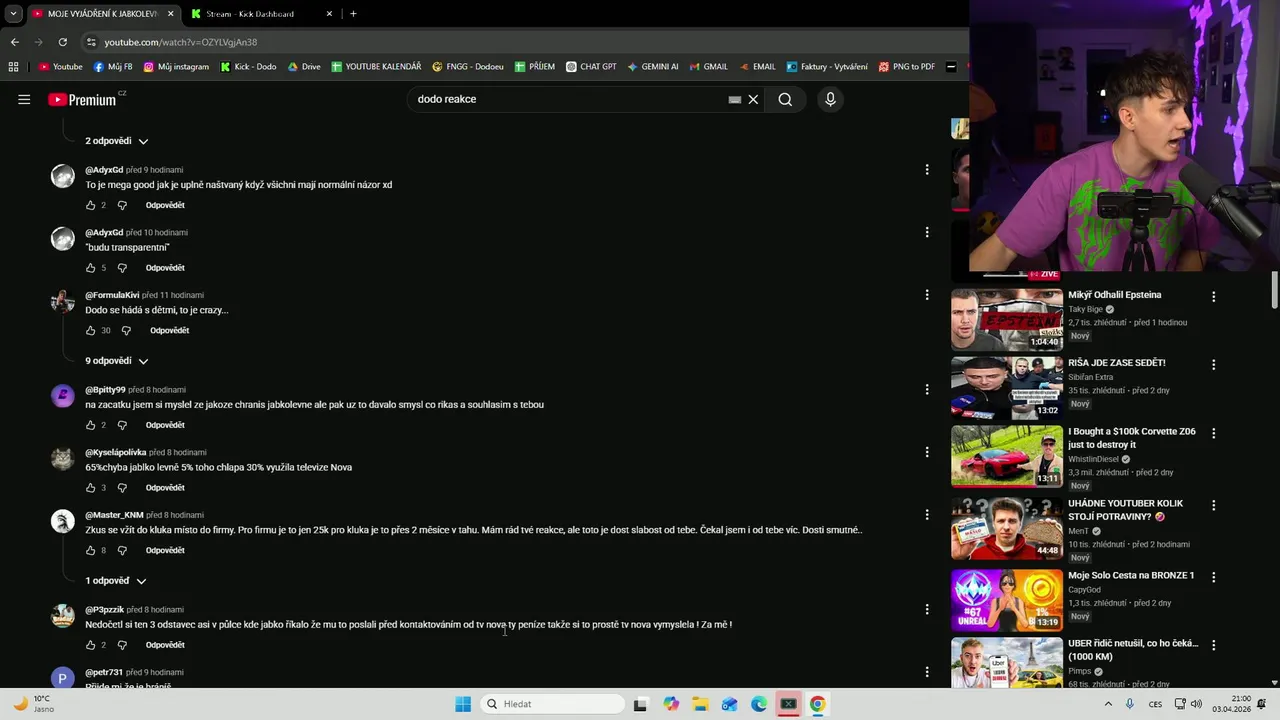
Task: Open Taky Bige channel link
Action: 1085,309
